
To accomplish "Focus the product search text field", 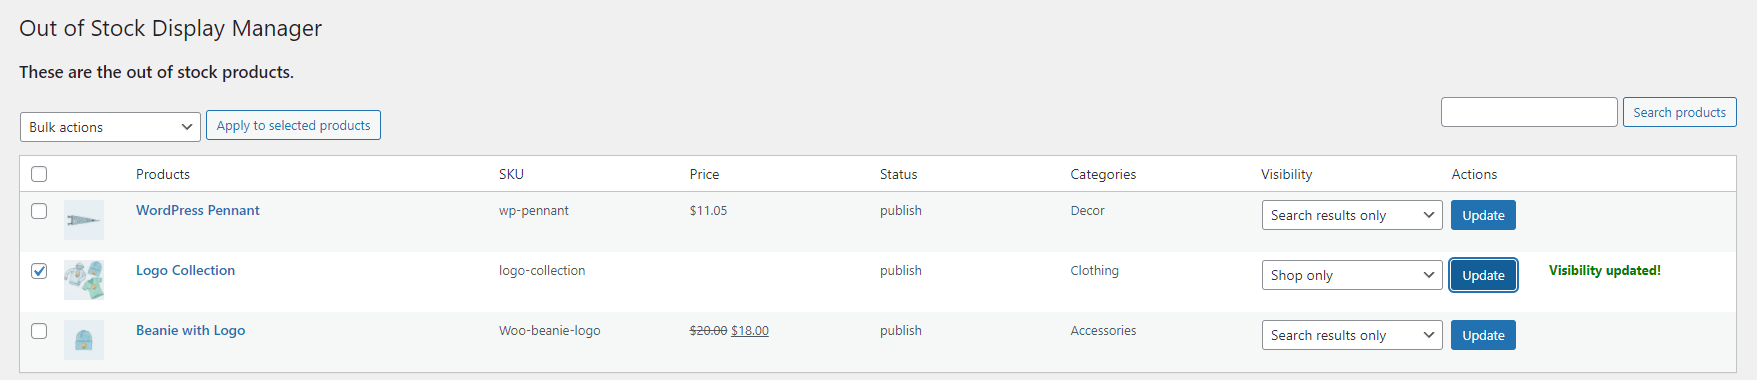I will point(1529,112).
